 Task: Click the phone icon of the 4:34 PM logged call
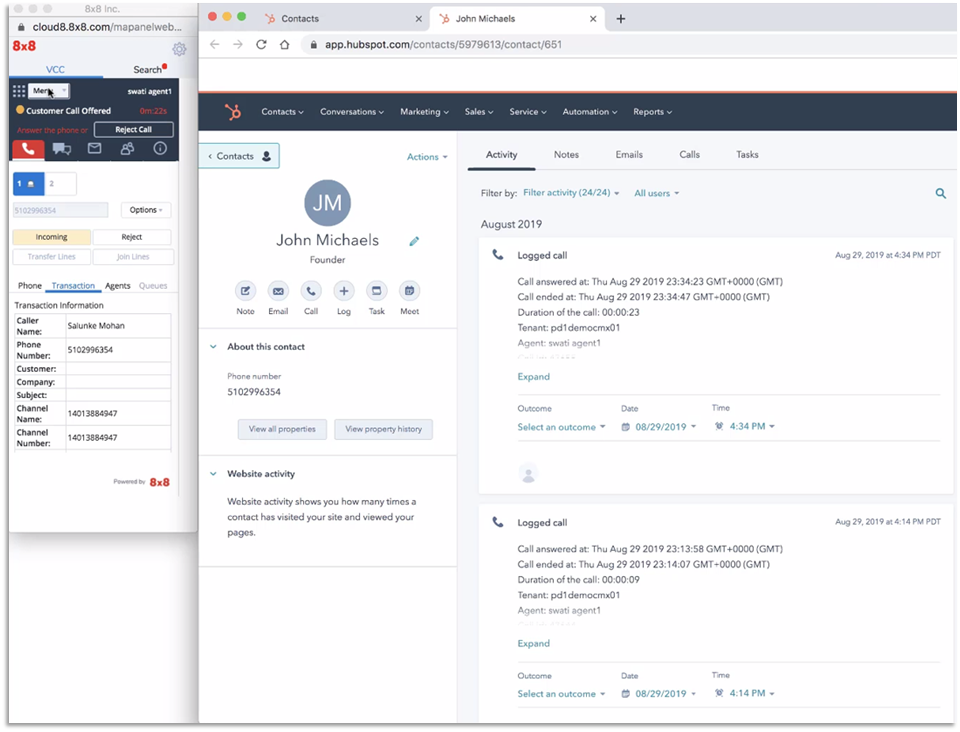498,255
